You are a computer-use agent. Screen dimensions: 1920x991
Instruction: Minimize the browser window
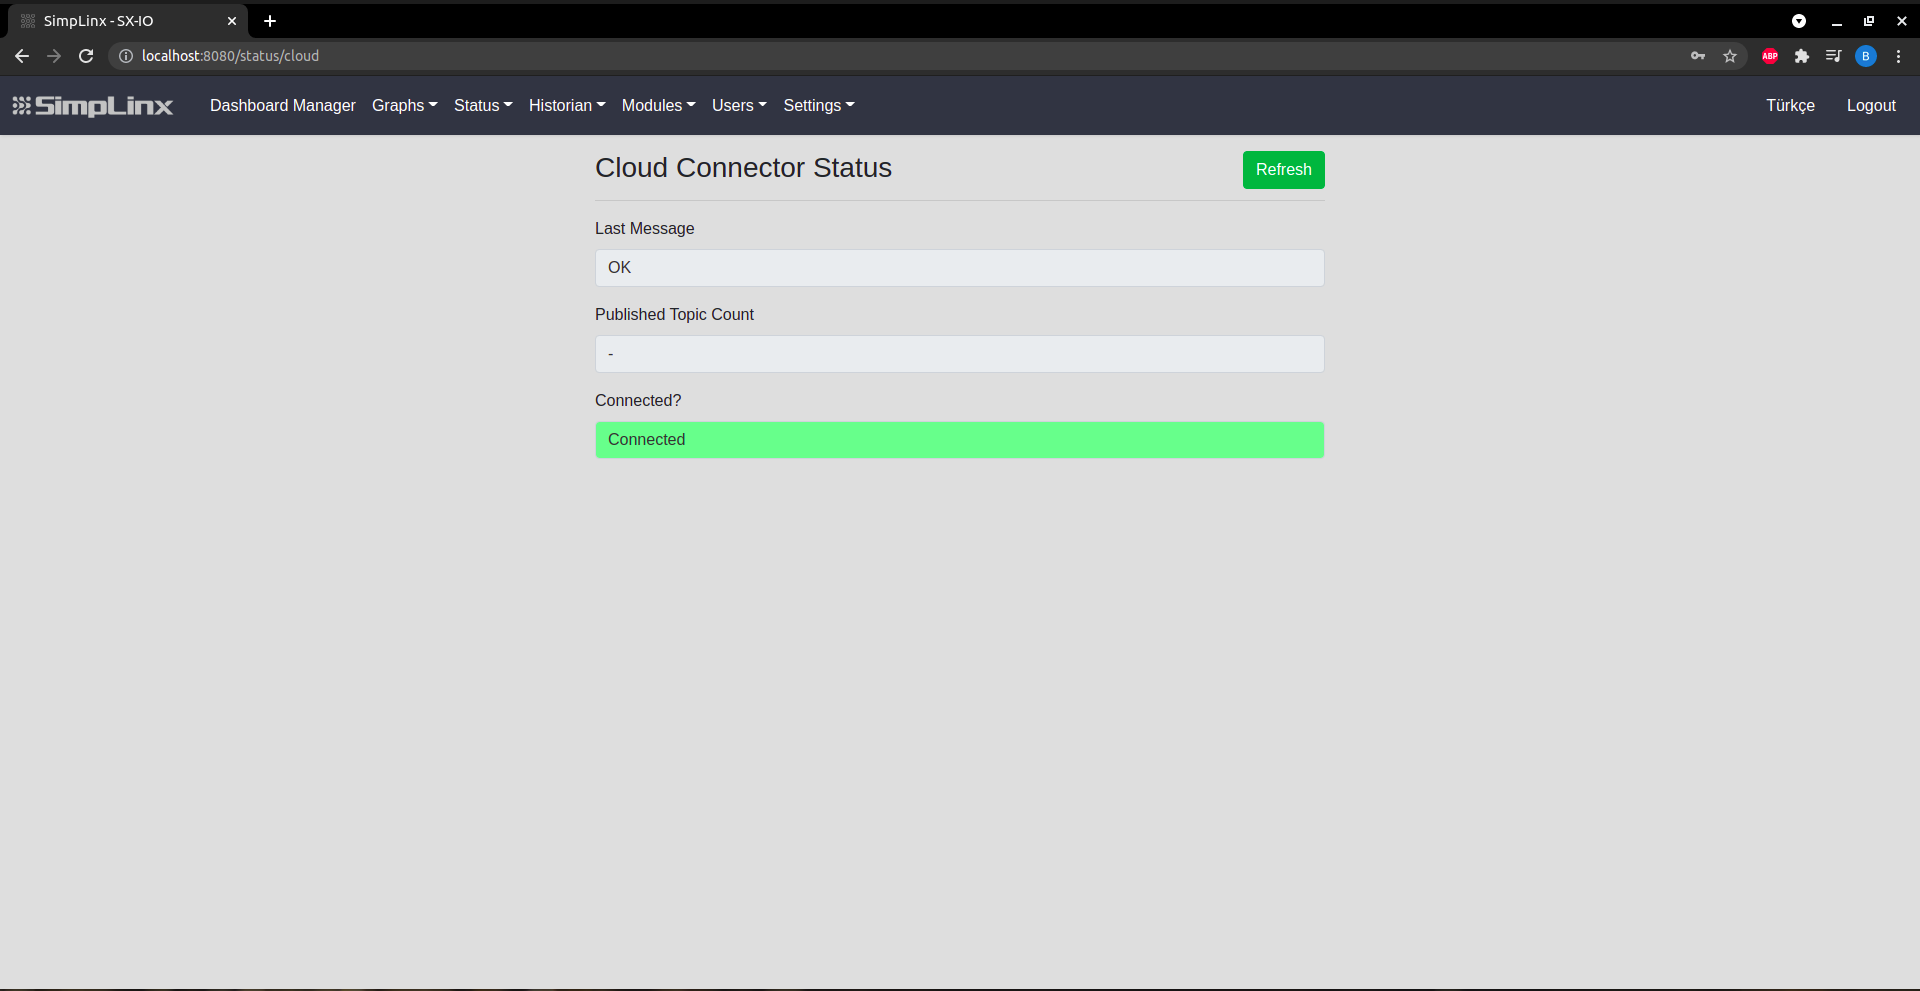pos(1837,21)
